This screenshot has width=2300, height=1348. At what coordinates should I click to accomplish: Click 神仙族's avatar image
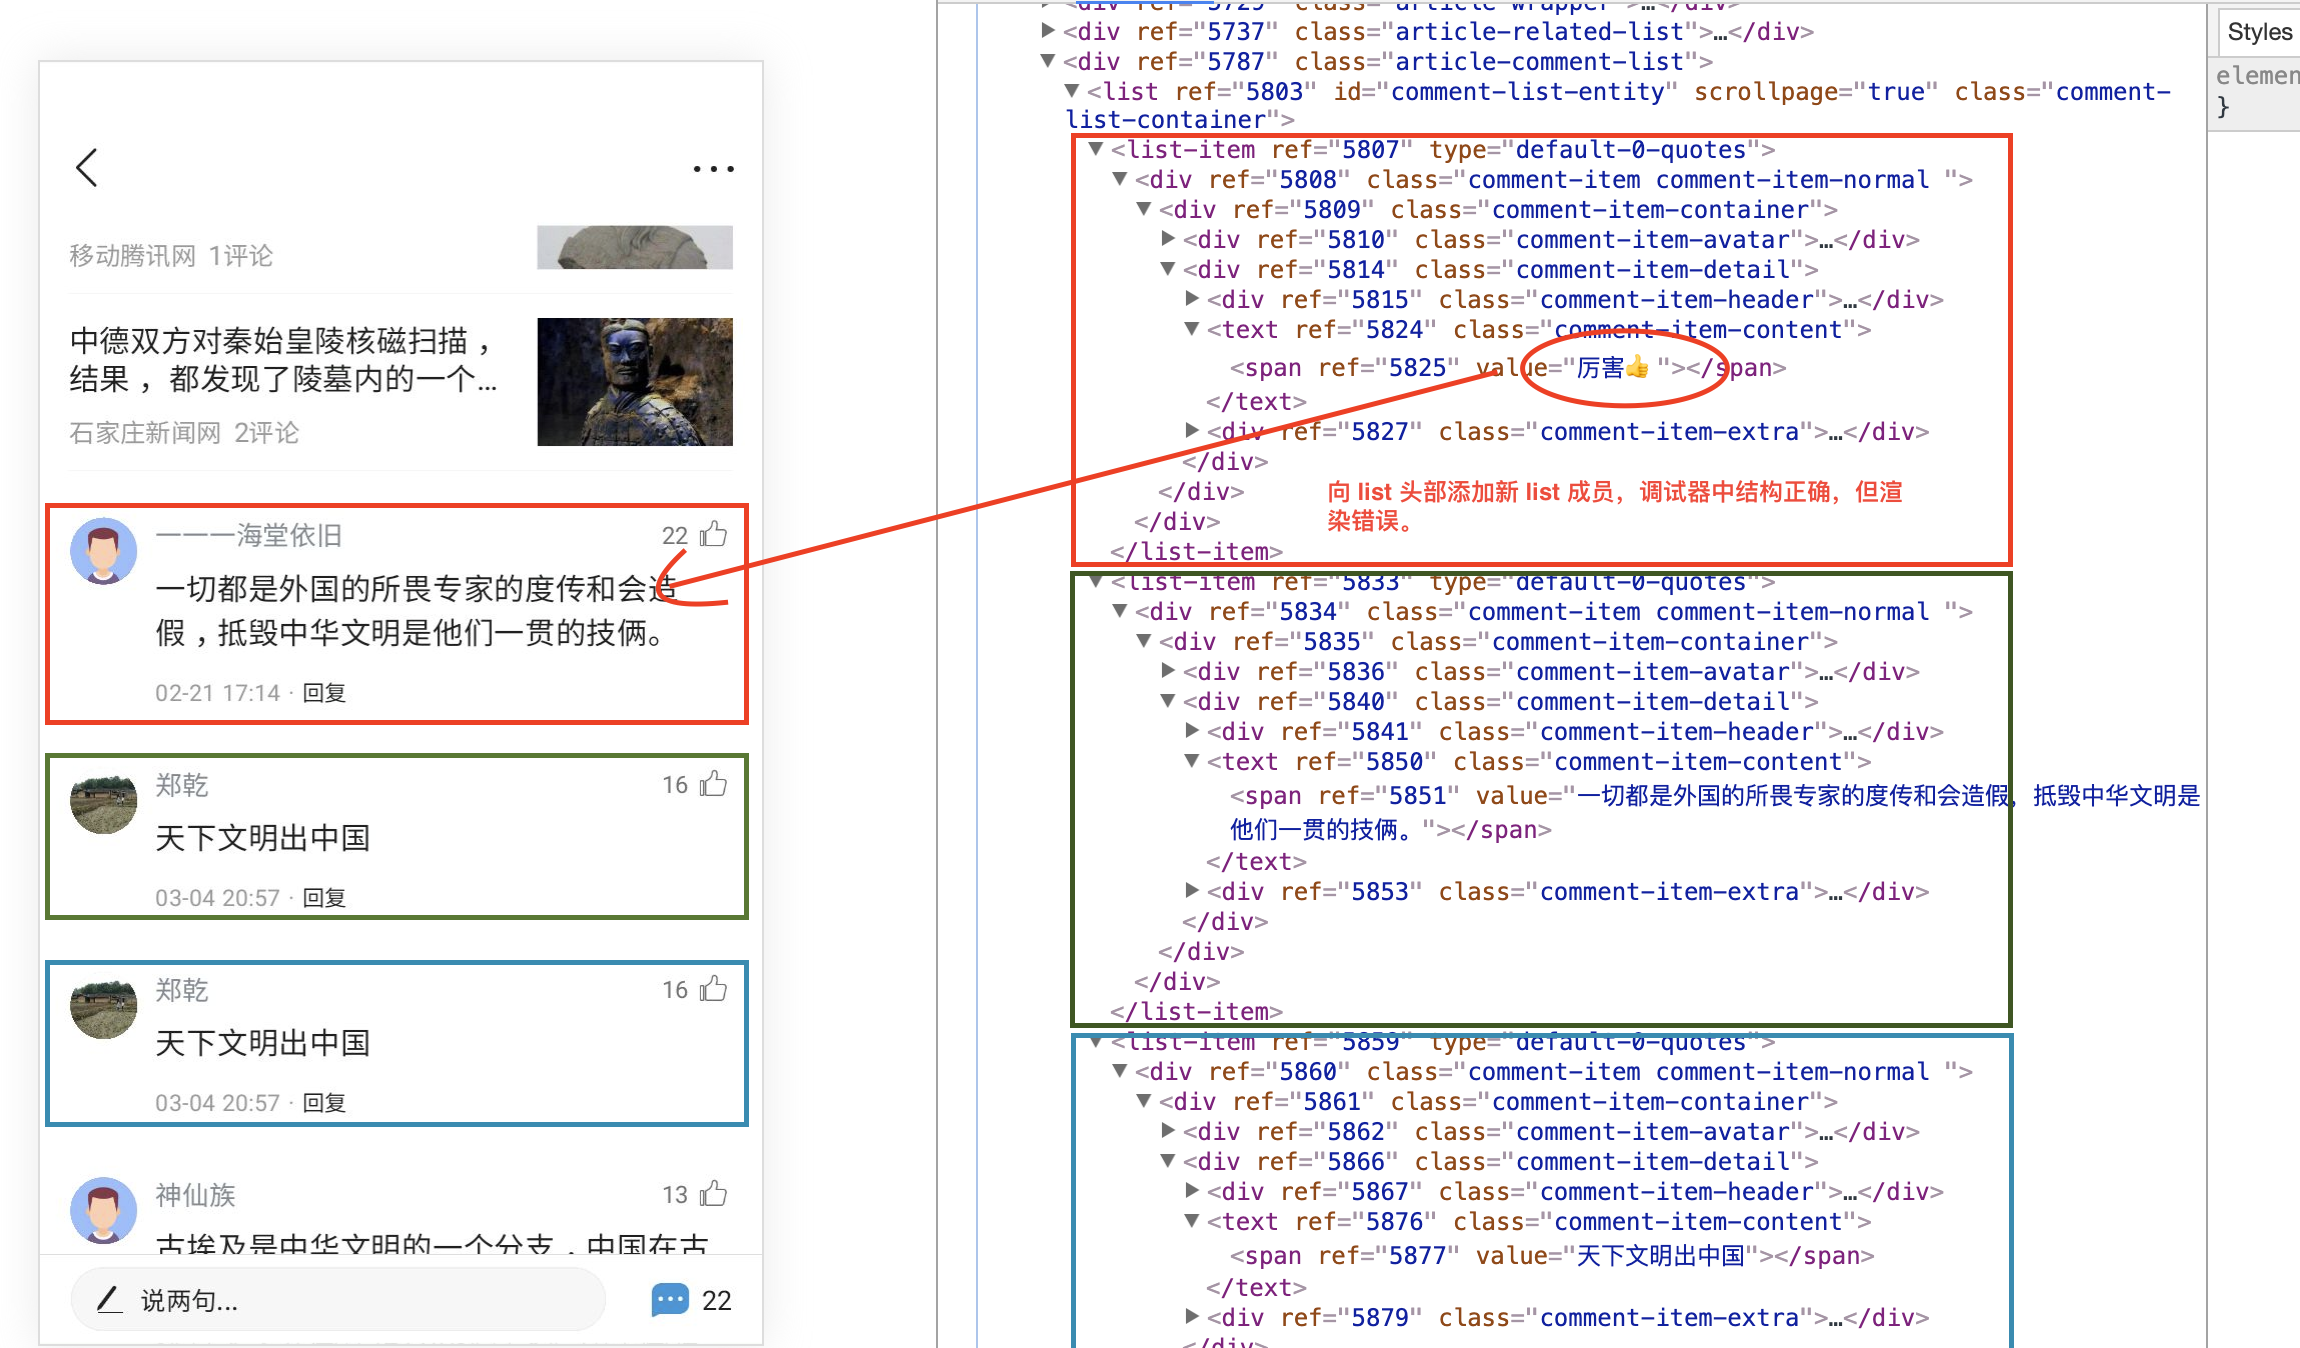tap(103, 1210)
